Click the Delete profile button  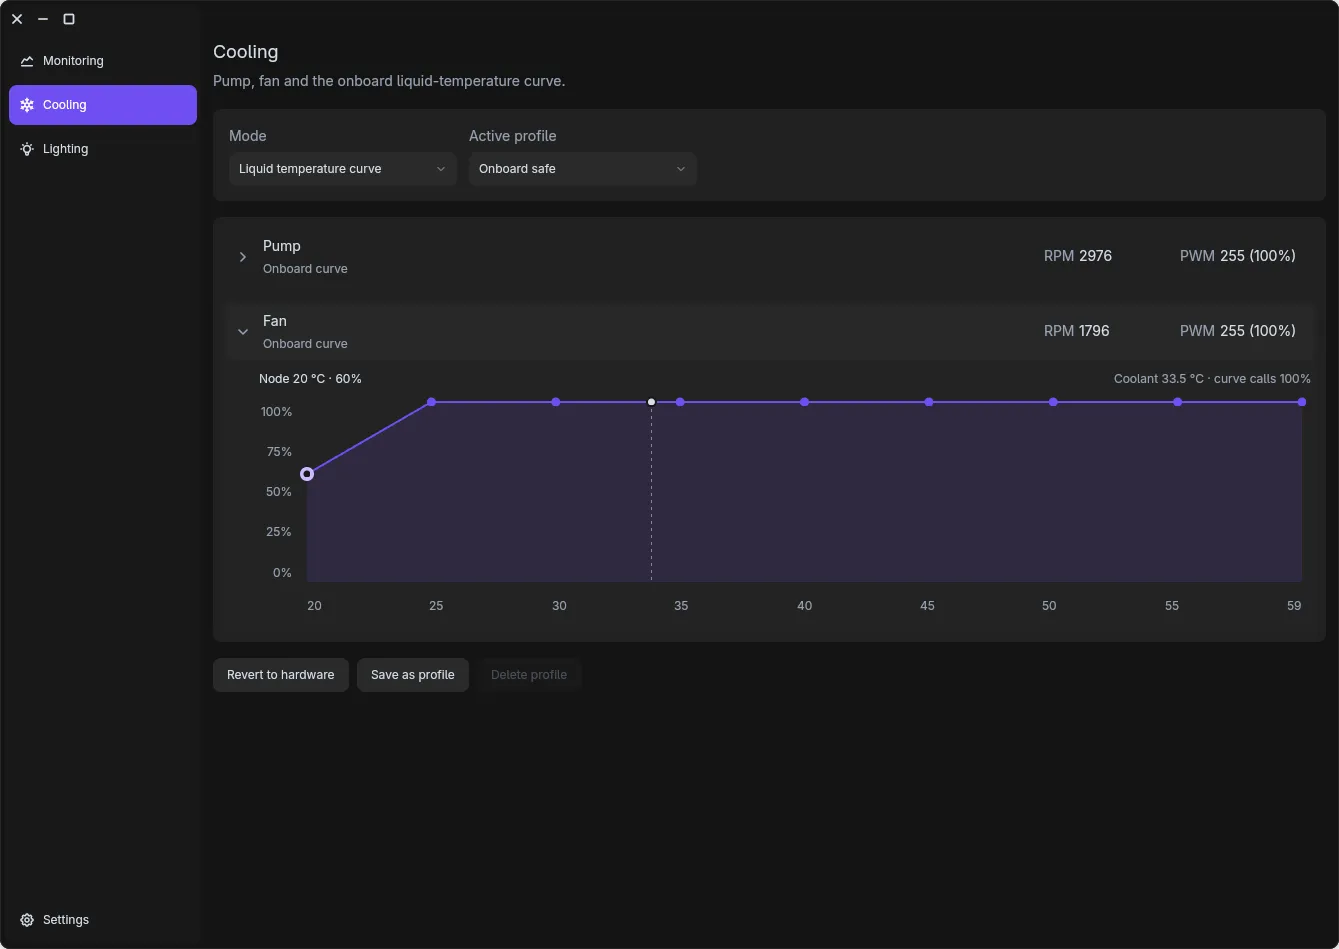pyautogui.click(x=529, y=675)
